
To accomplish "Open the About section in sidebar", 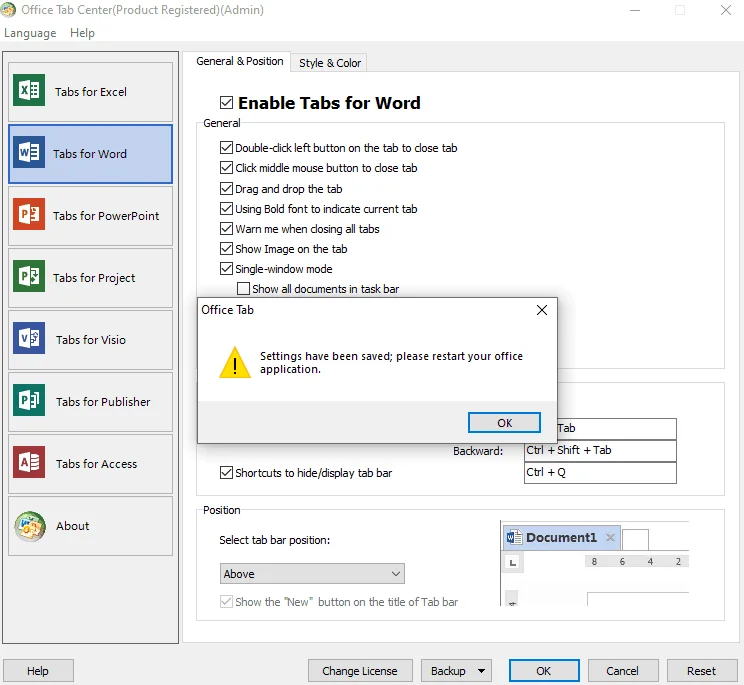I will click(x=90, y=526).
